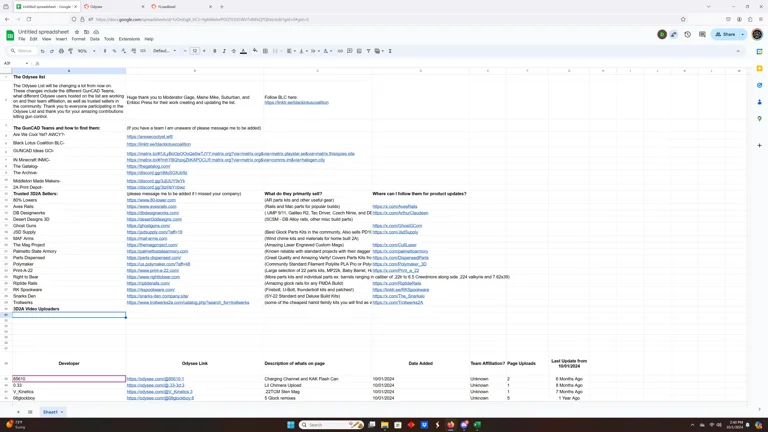768x432 pixels.
Task: Open the Extensions menu
Action: pos(129,39)
